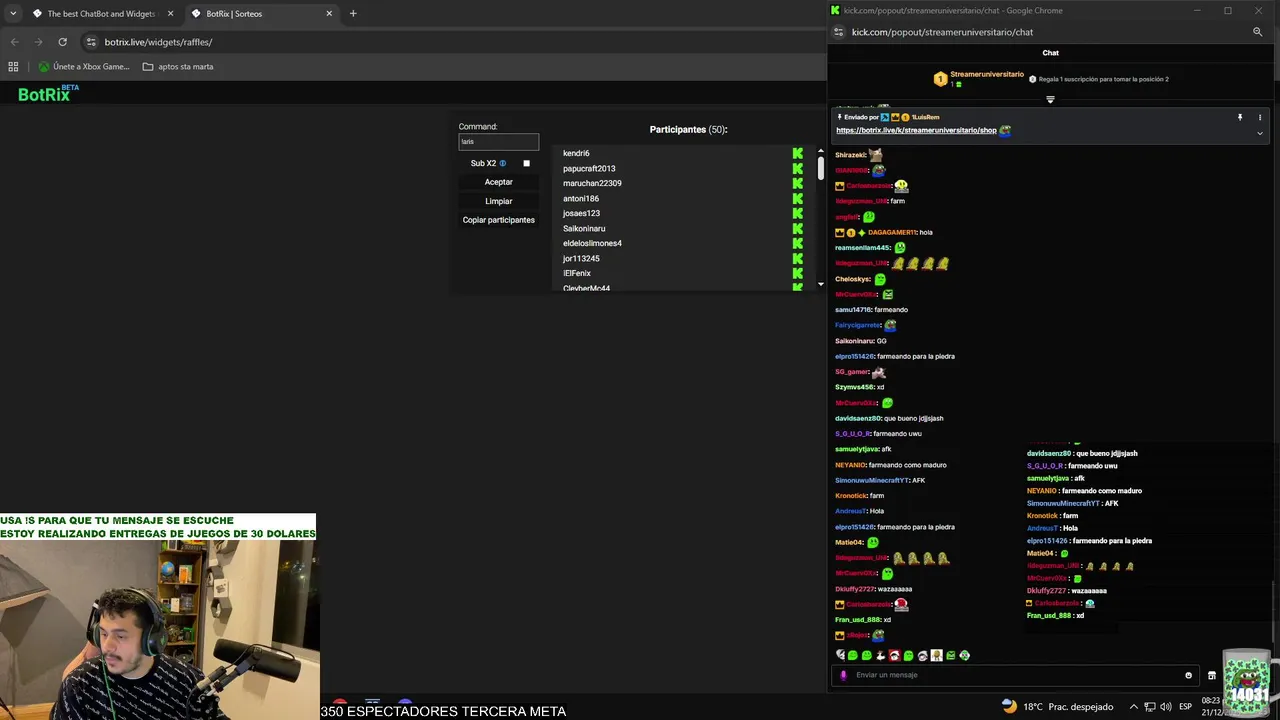Select participant papucraft2013
Viewport: 1280px width, 720px height.
coord(589,169)
